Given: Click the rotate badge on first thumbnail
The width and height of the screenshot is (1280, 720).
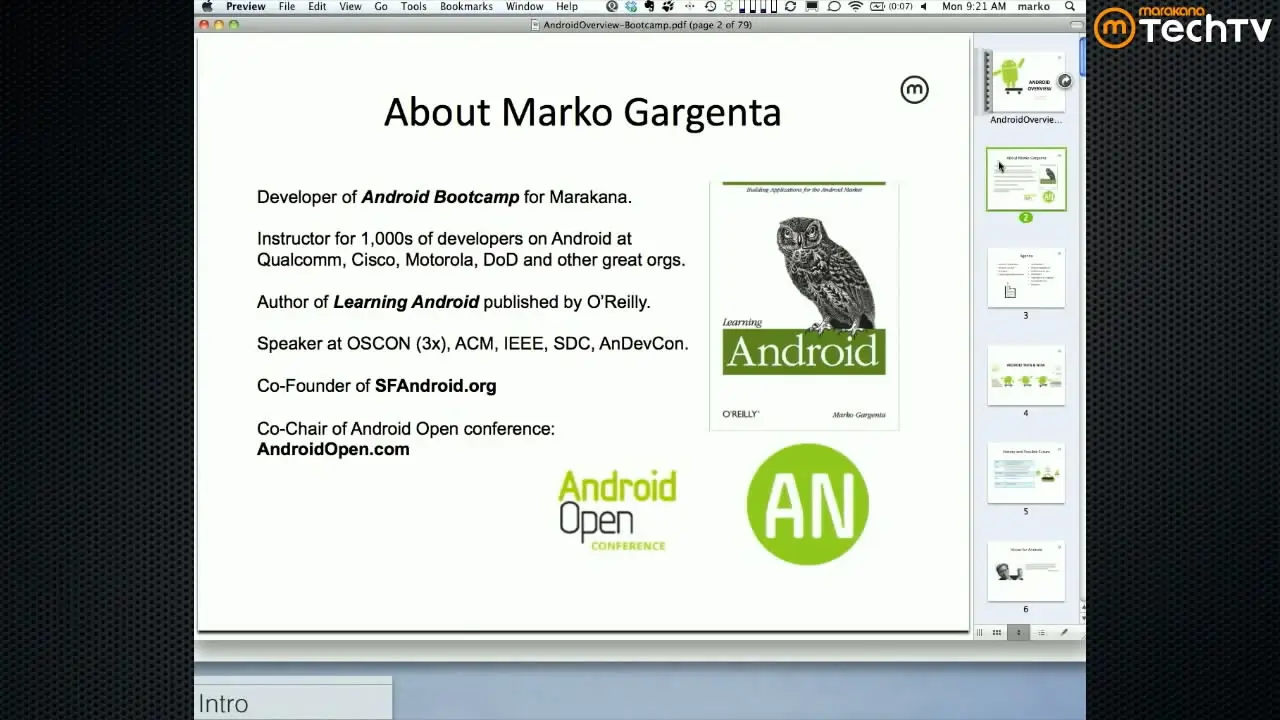Looking at the screenshot, I should [x=1064, y=81].
